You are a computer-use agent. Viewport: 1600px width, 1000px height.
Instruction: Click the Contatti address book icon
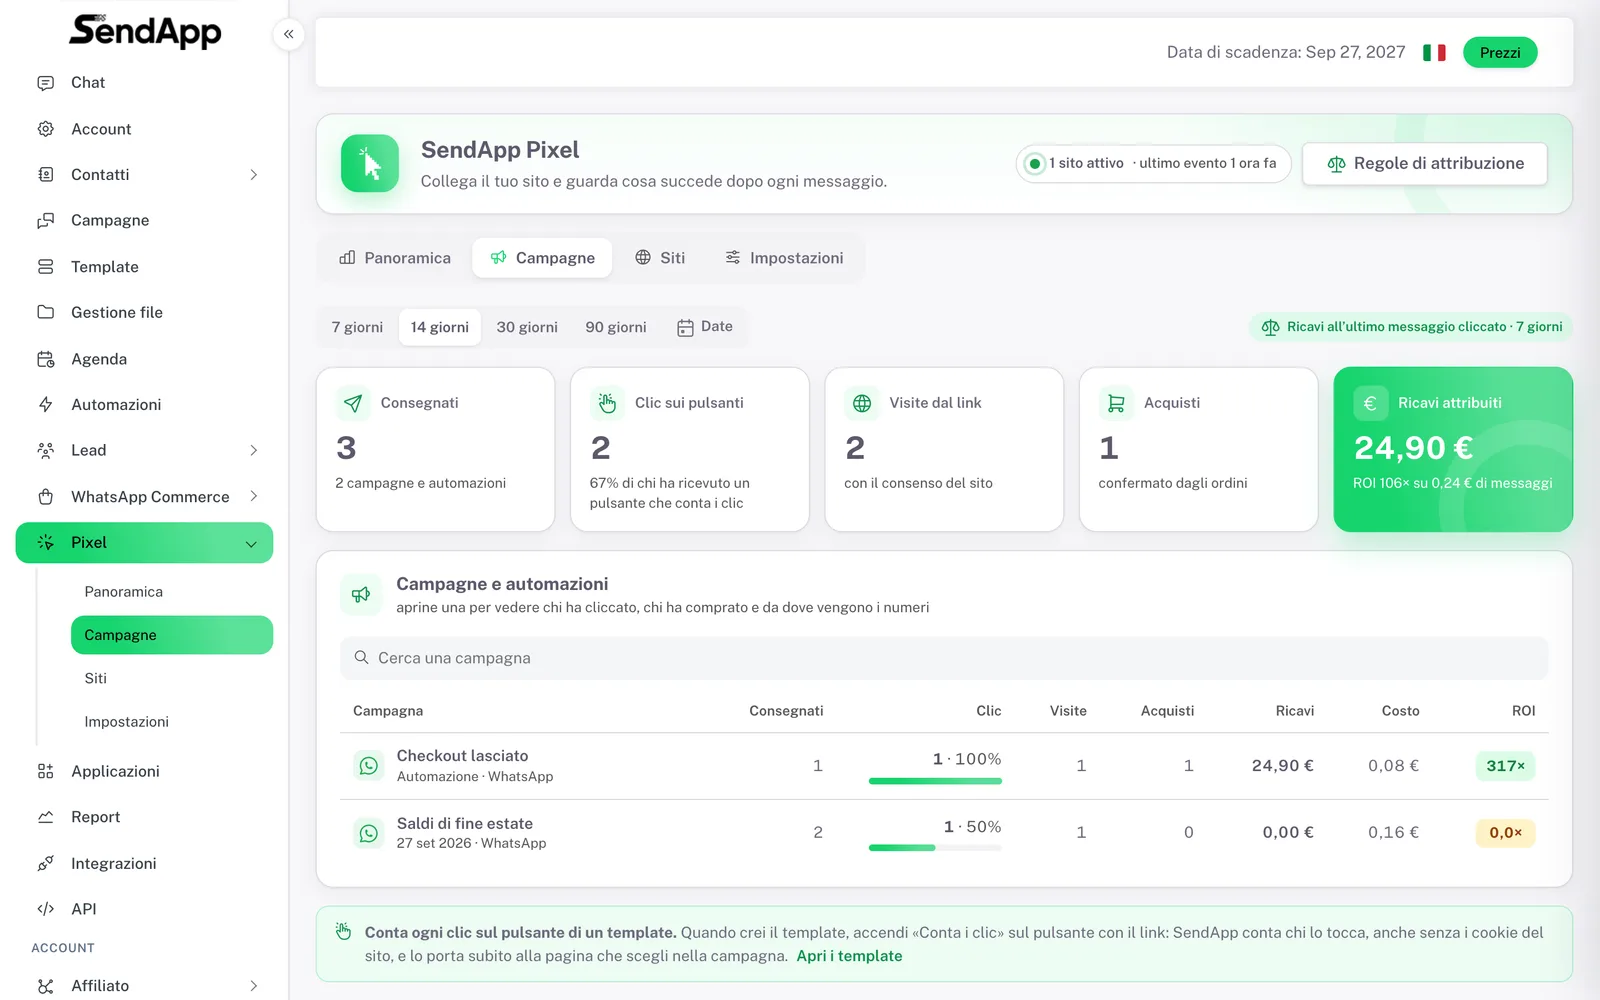pos(45,175)
